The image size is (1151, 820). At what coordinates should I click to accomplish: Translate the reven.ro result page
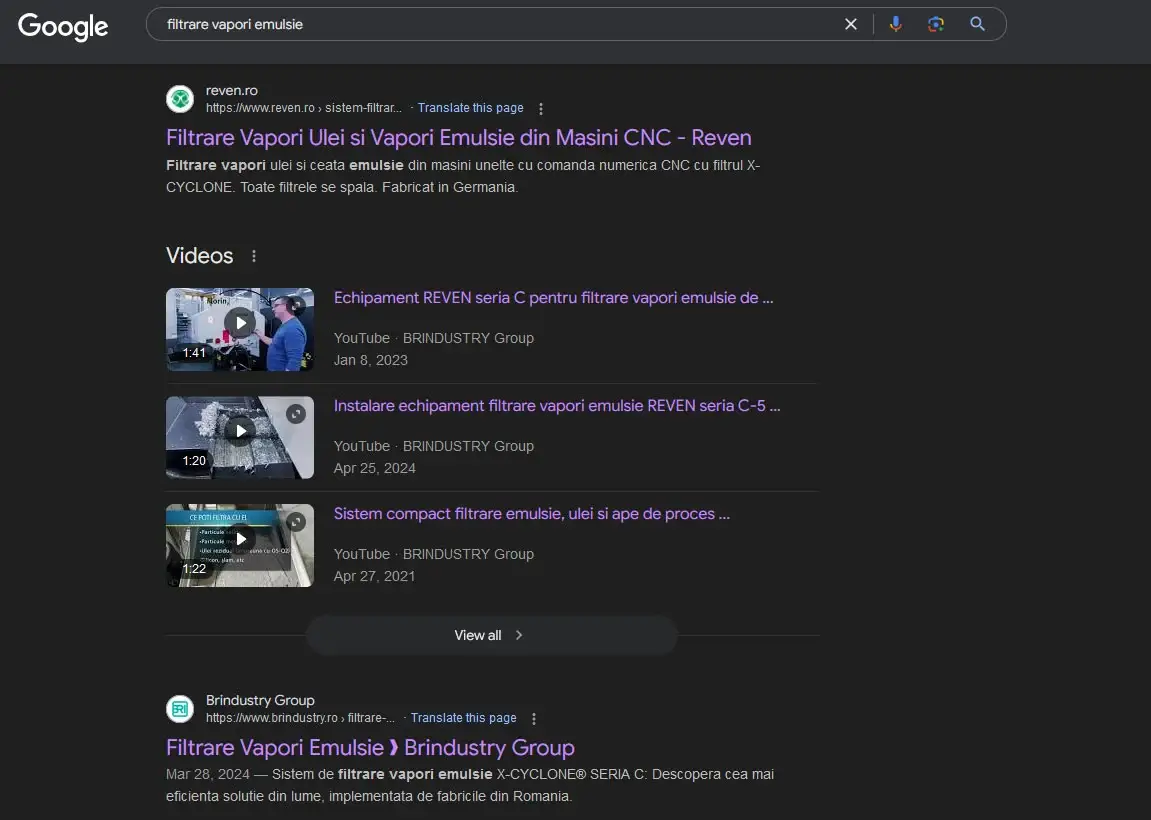coord(471,108)
